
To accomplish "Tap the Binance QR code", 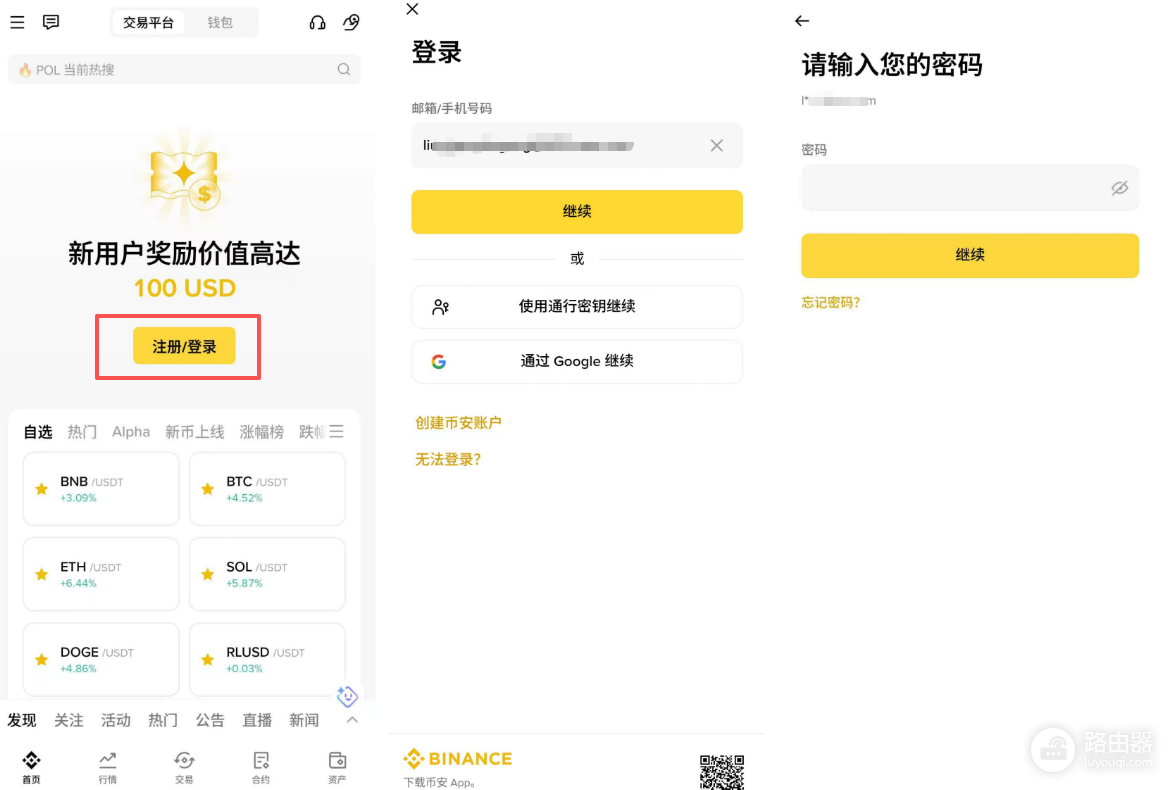I will [x=721, y=772].
